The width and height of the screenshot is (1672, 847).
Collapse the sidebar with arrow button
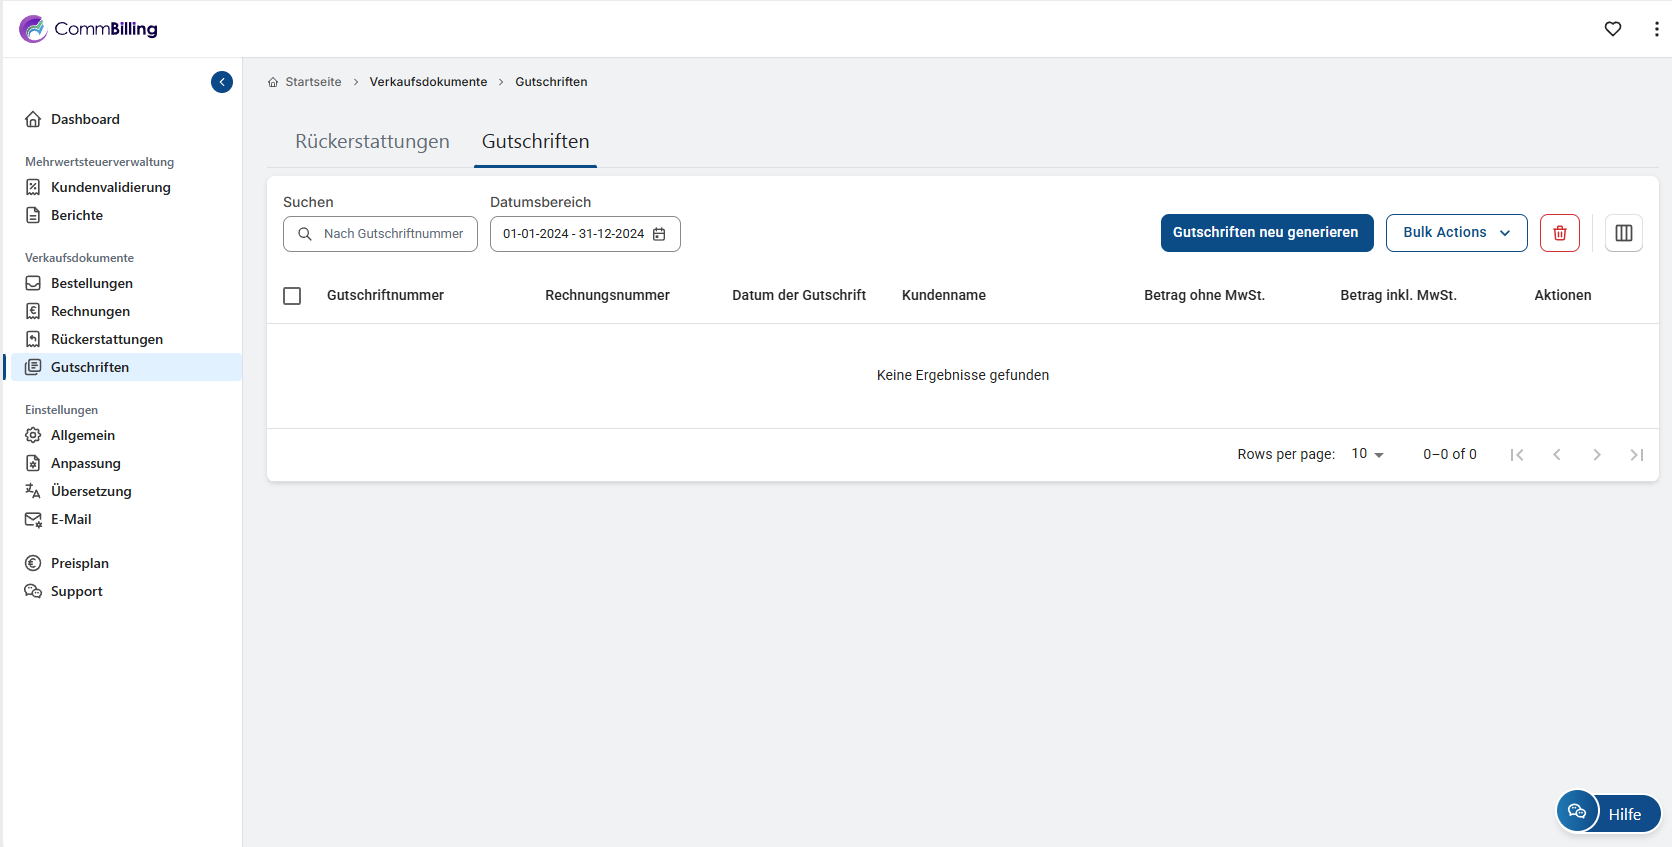(x=222, y=82)
